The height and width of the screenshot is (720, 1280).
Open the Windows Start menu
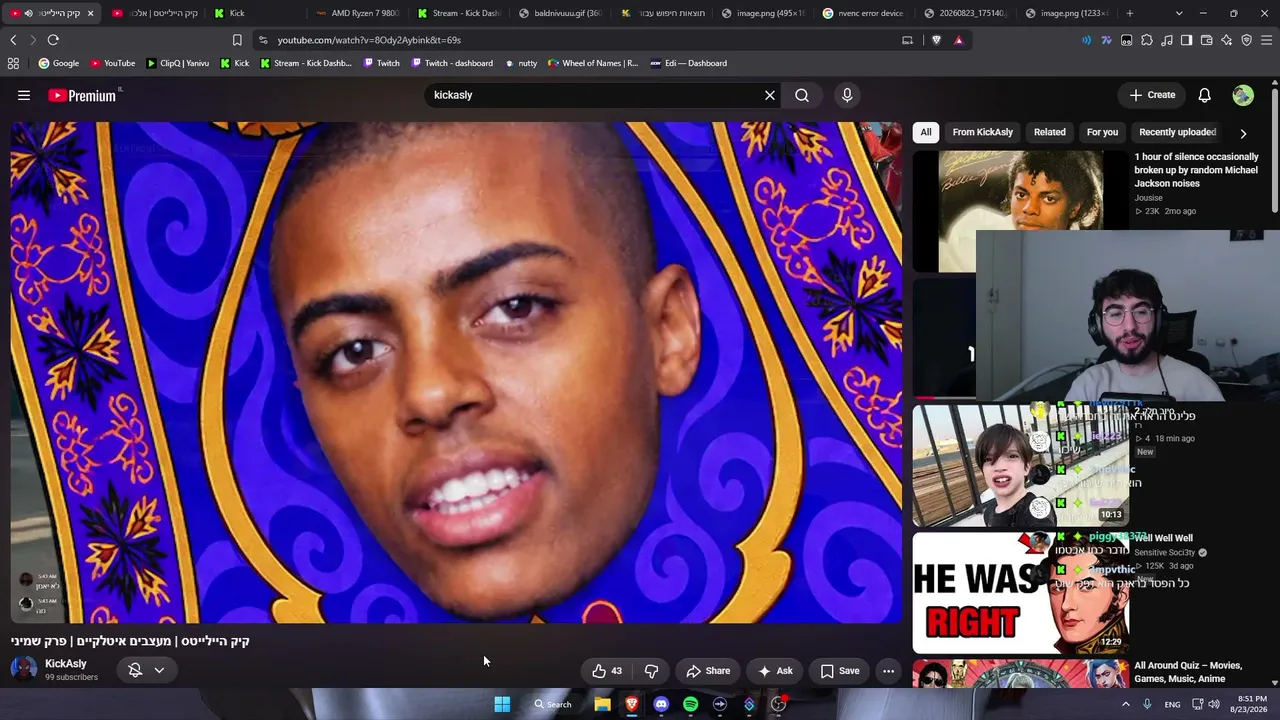click(x=502, y=704)
